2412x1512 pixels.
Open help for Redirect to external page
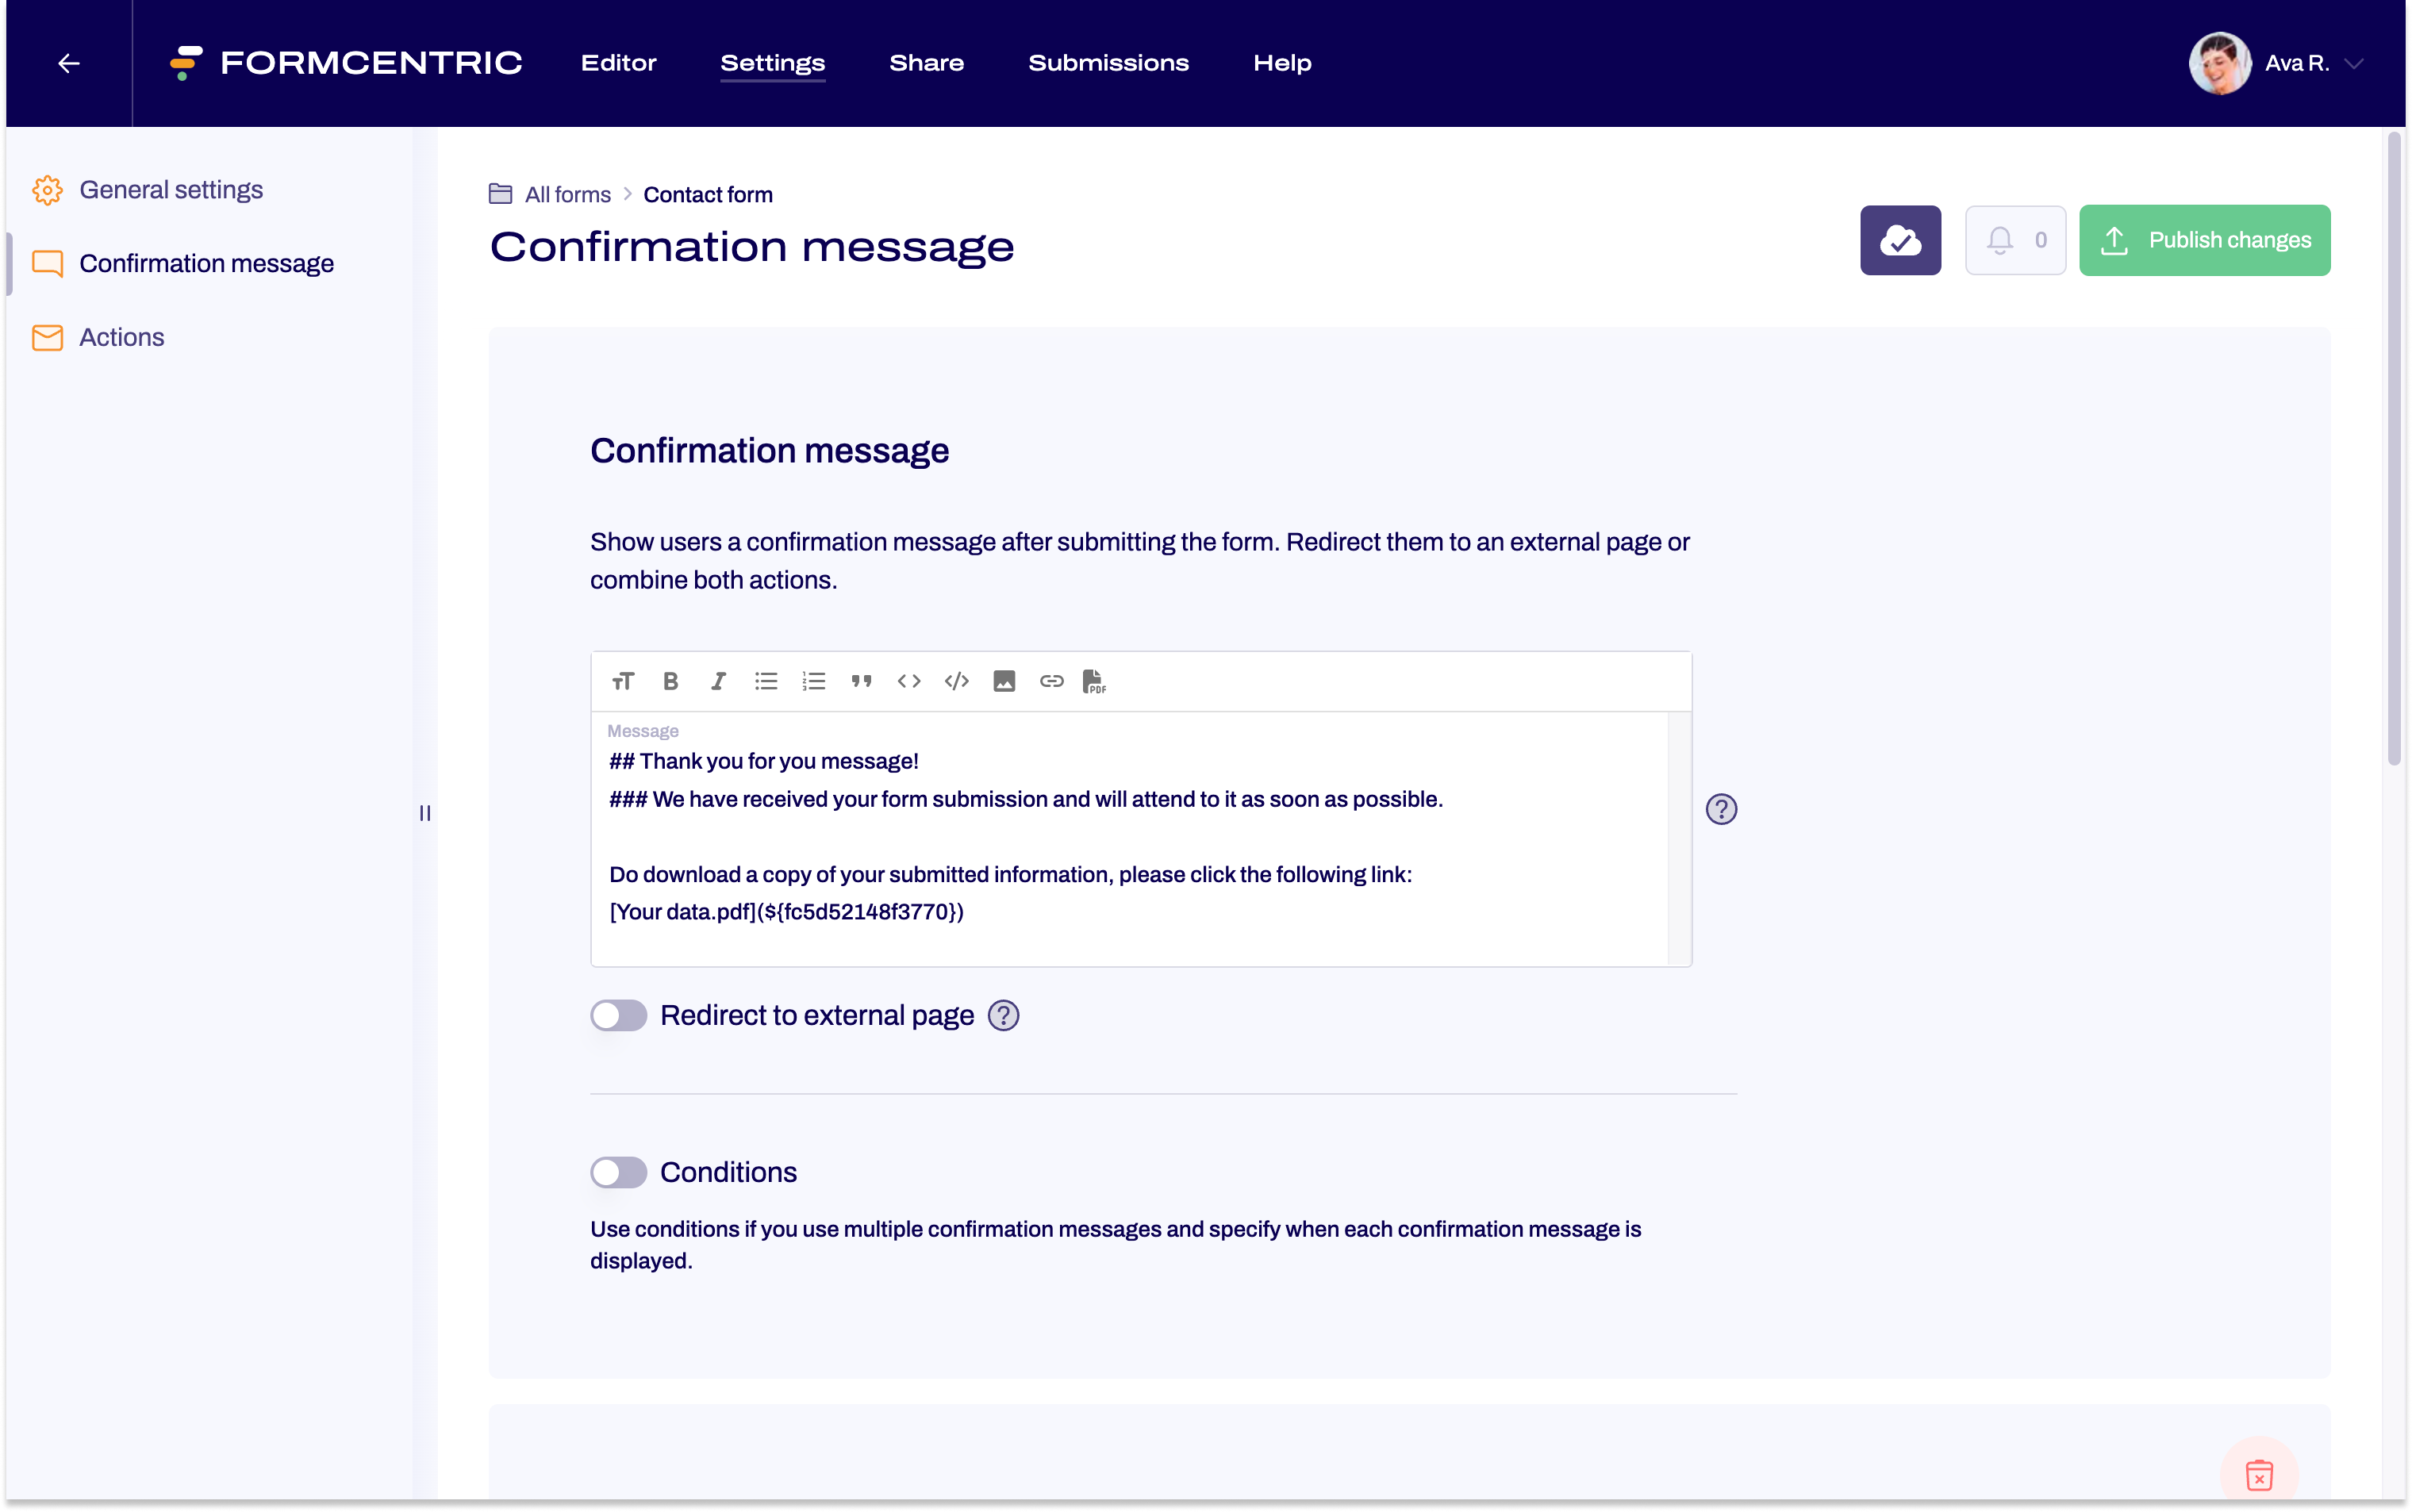(1003, 1015)
